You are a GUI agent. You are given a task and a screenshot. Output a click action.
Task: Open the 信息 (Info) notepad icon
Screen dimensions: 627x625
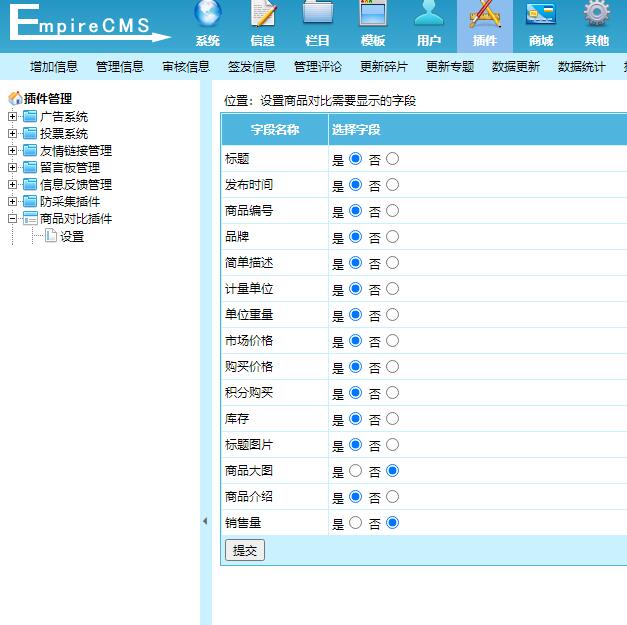263,14
